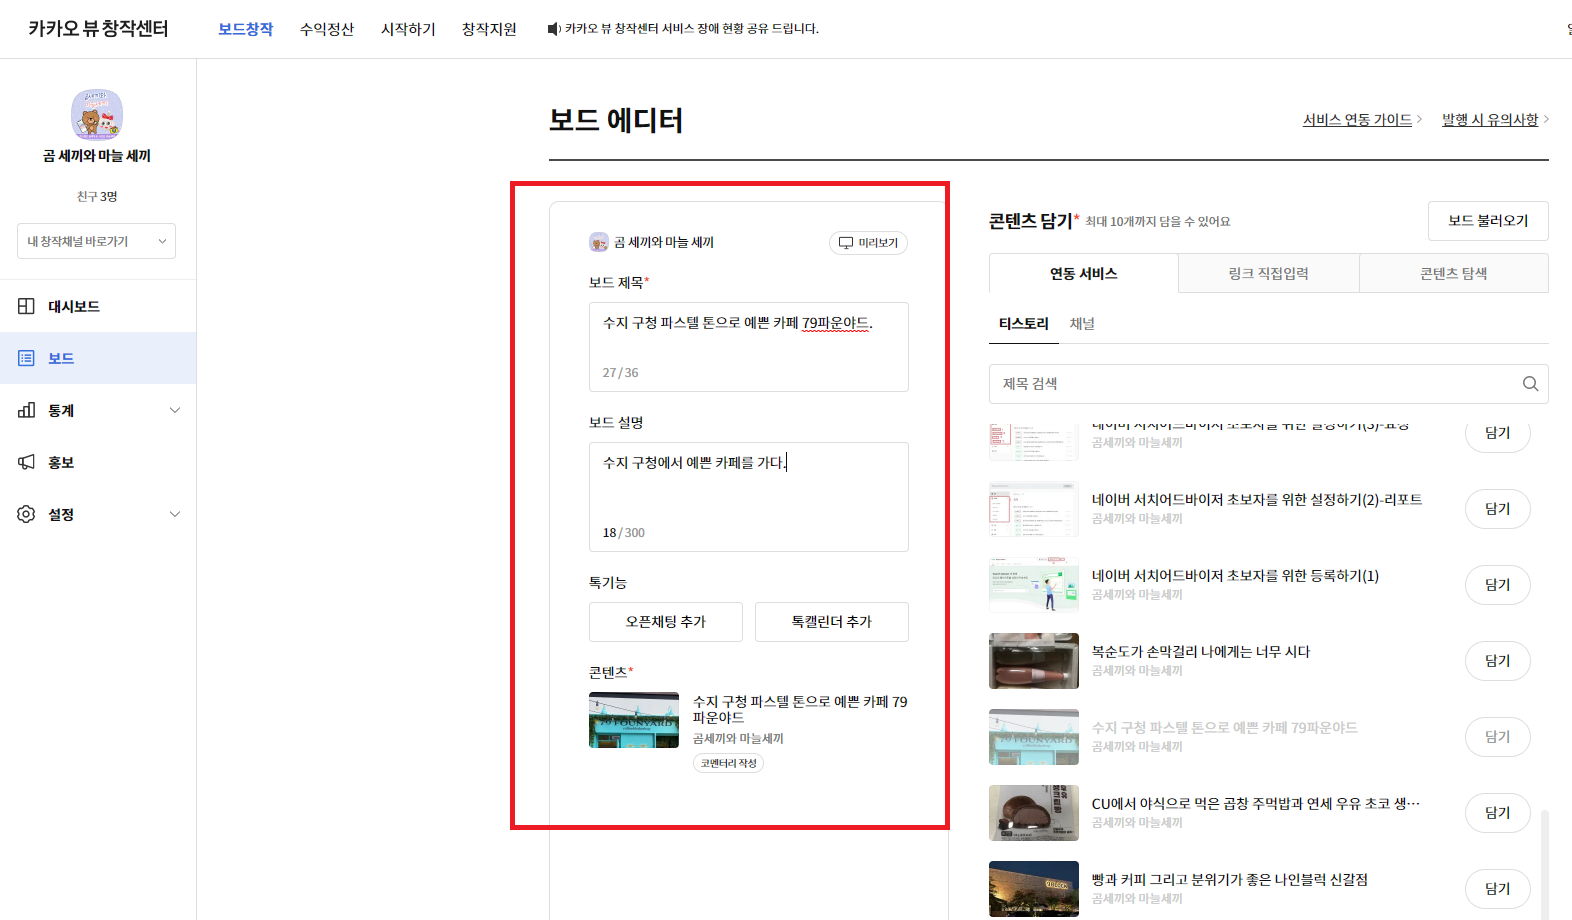
Task: Click the content list vertical scrollbar
Action: tap(1545, 864)
